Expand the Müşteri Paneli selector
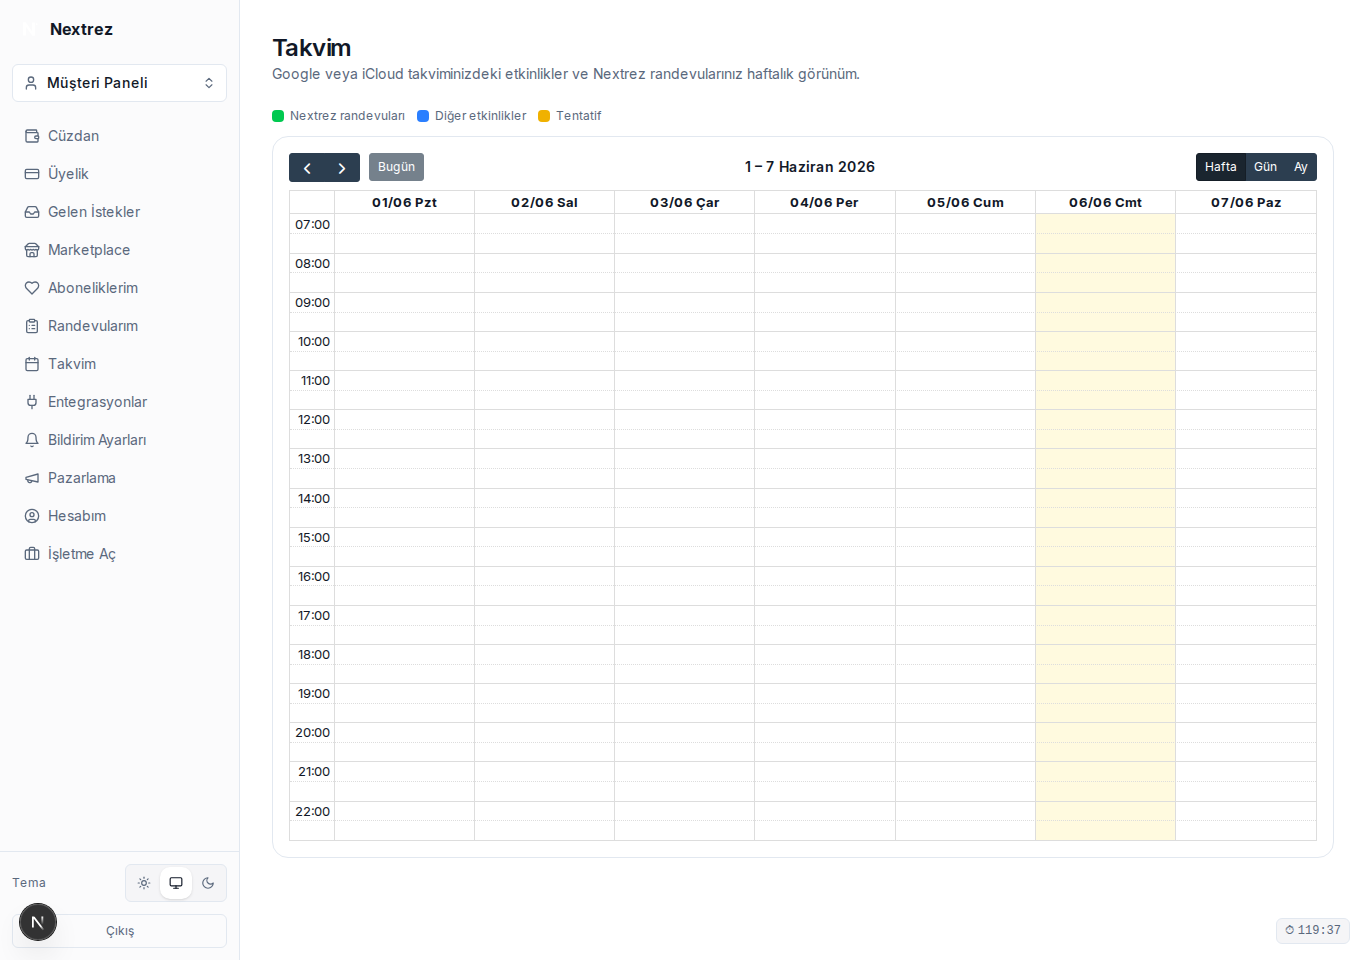This screenshot has height=960, width=1366. coord(119,83)
